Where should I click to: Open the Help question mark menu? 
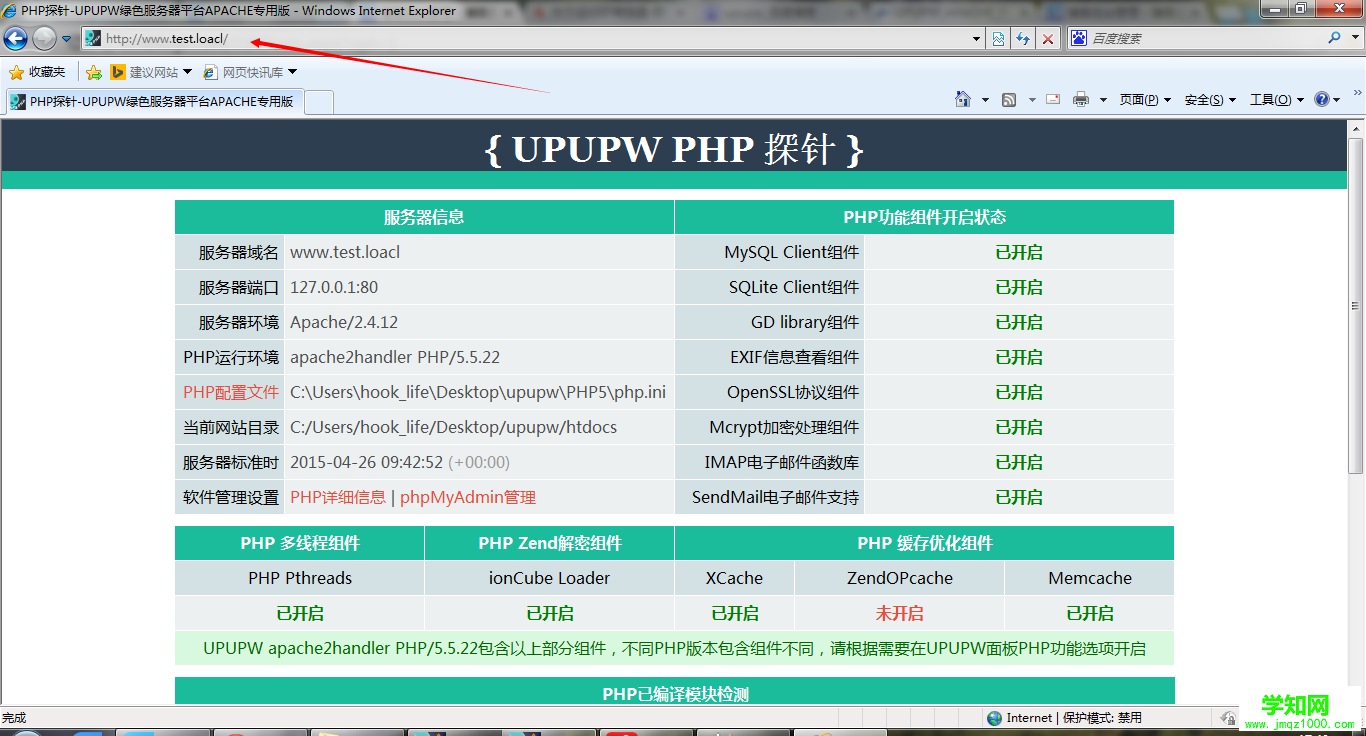pos(1327,99)
